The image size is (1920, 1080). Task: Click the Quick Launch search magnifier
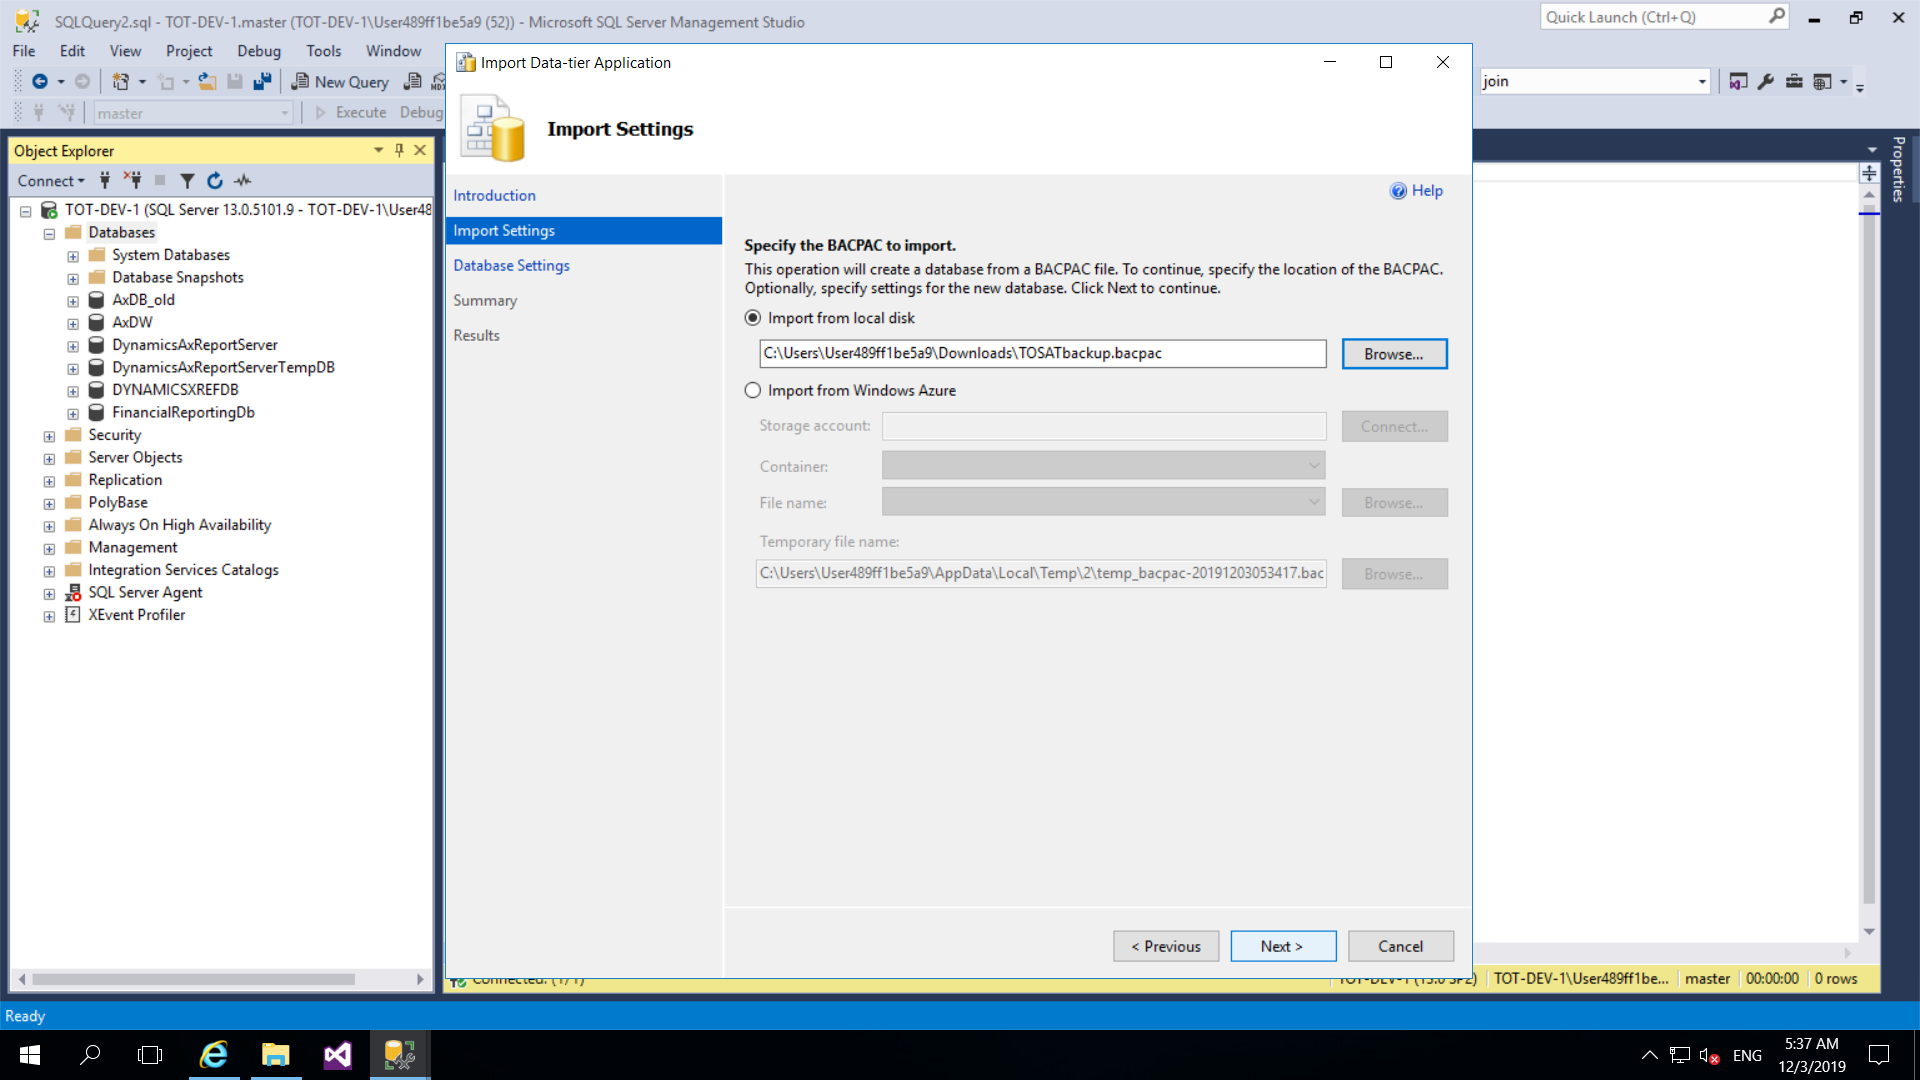coord(1776,17)
